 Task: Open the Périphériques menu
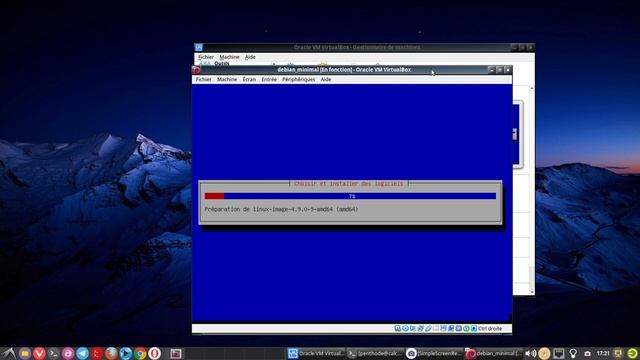tap(298, 80)
